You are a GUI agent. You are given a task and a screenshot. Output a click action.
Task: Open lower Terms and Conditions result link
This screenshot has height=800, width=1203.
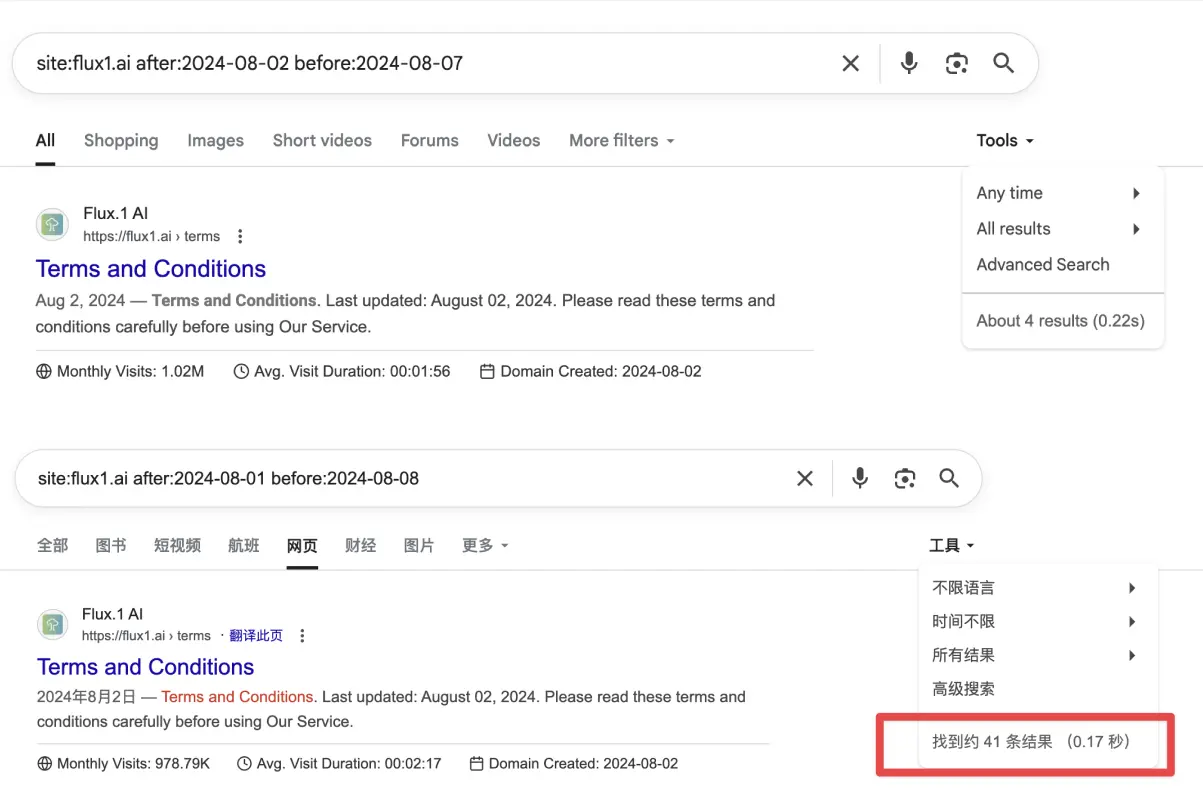click(146, 667)
